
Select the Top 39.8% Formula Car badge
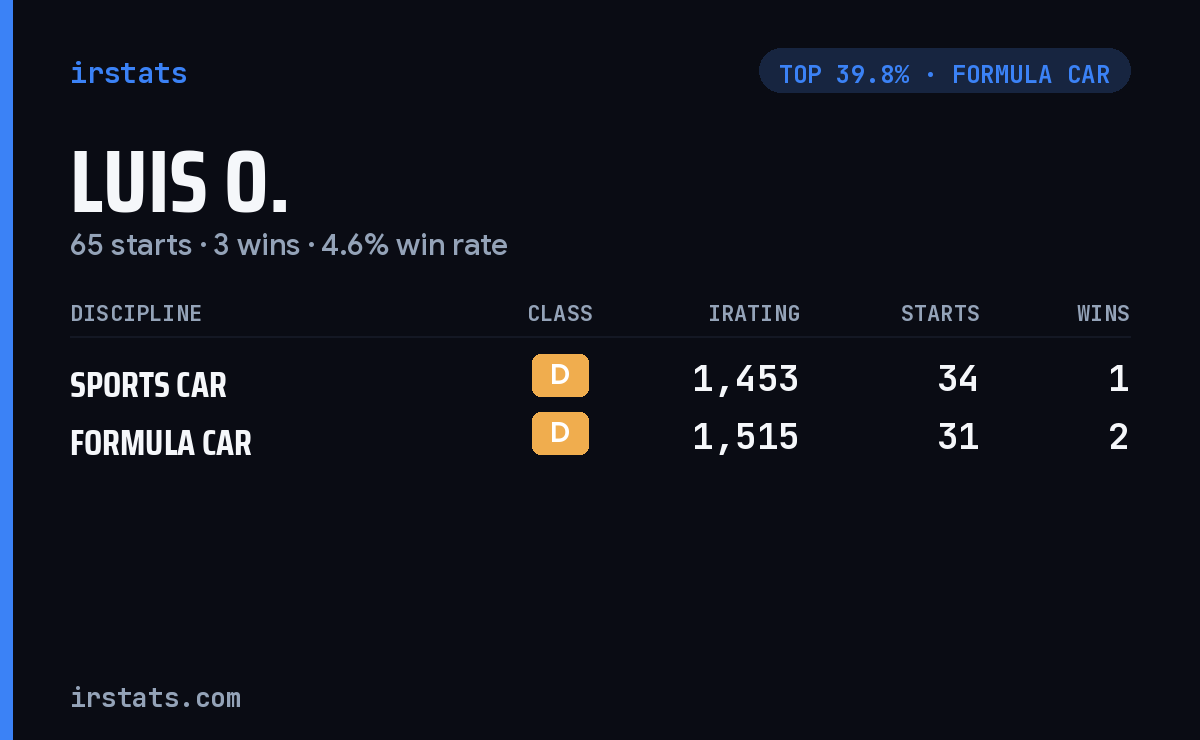point(945,71)
